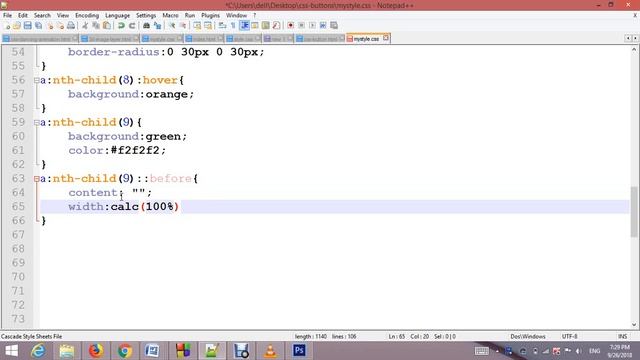
Task: Open the File menu
Action: click(x=7, y=15)
